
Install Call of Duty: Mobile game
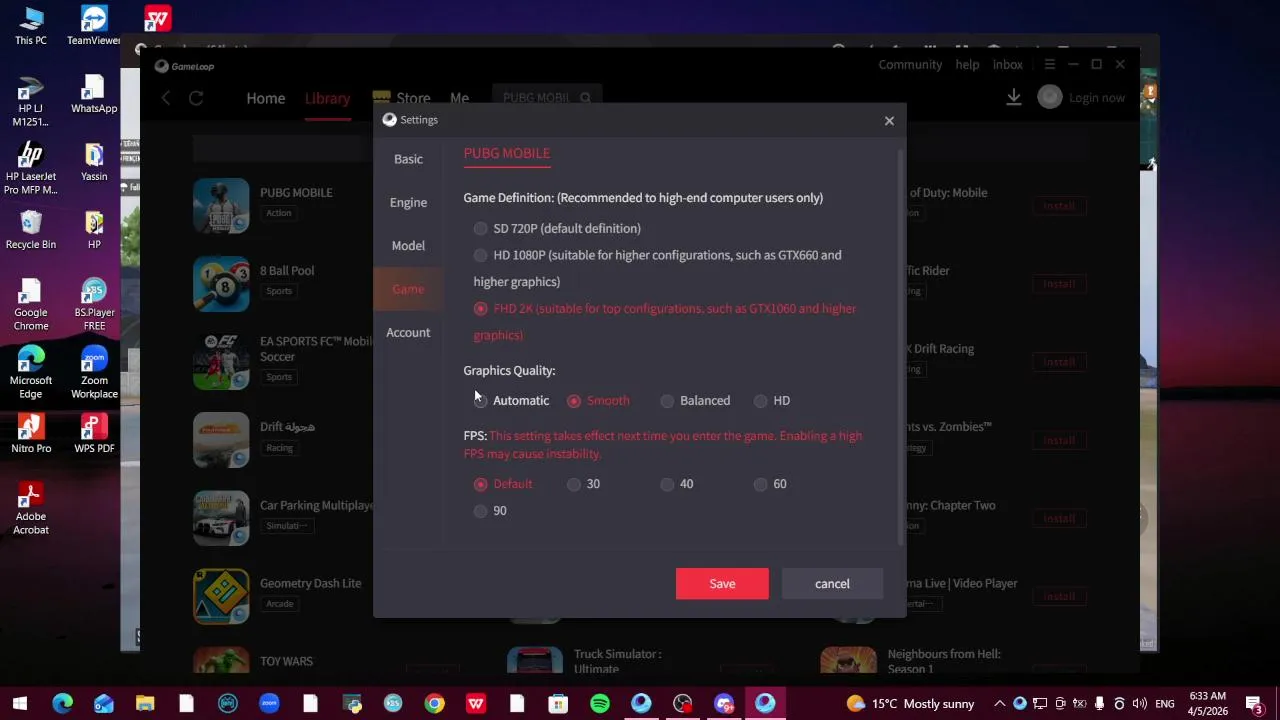(1059, 206)
